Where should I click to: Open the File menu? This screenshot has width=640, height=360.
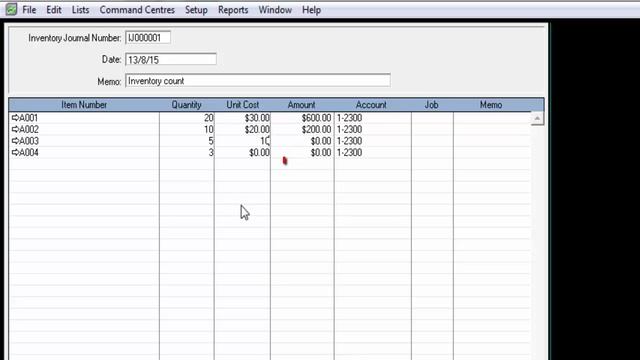29,10
